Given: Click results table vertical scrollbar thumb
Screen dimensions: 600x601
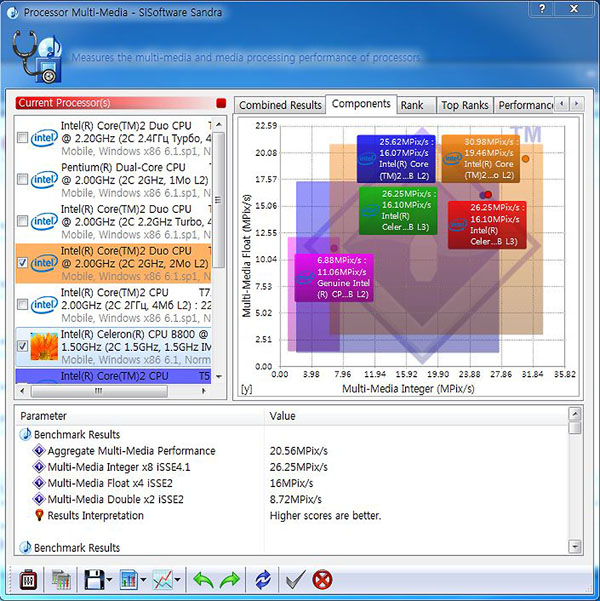Looking at the screenshot, I should coord(575,428).
